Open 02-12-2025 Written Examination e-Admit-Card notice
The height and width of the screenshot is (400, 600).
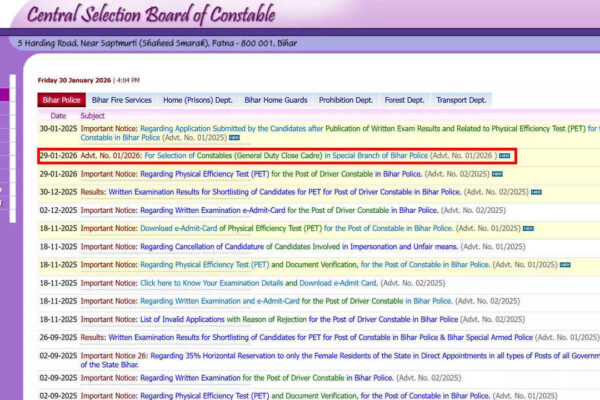[x=289, y=210]
